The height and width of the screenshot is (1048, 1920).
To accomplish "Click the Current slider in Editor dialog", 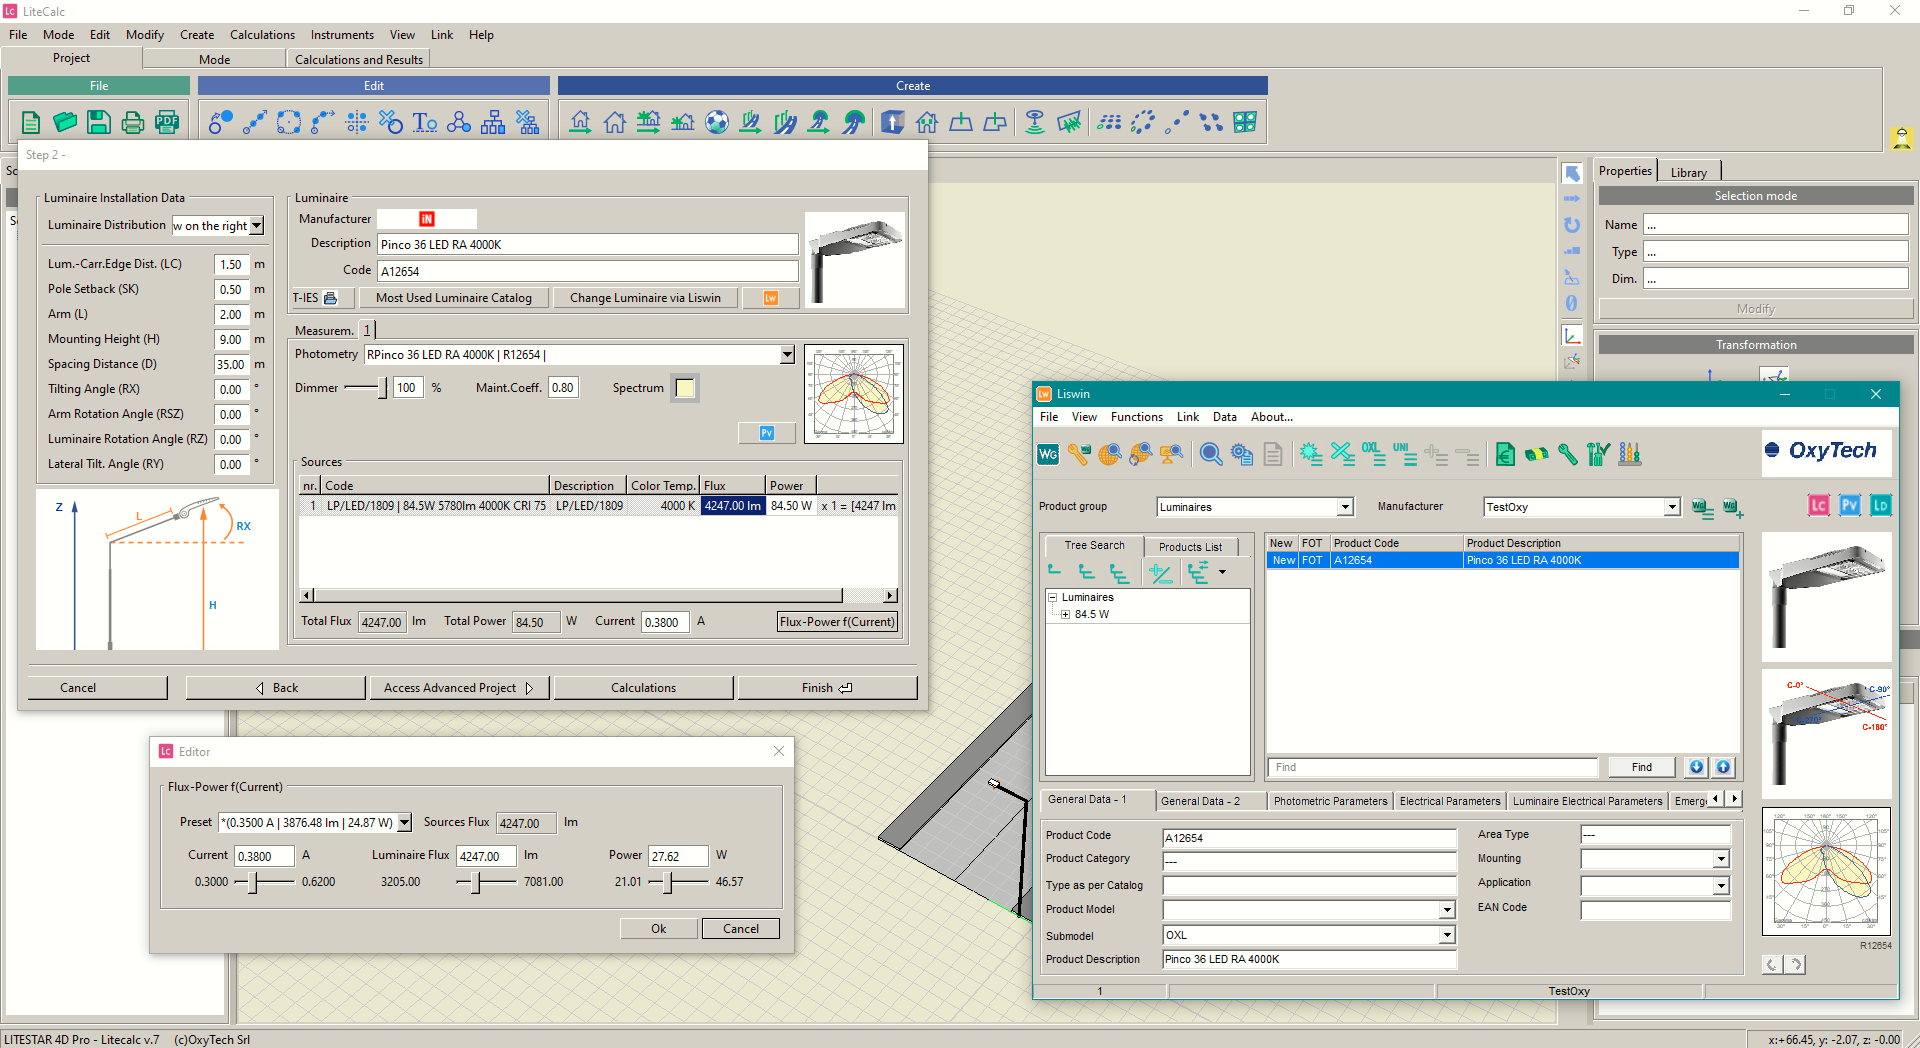I will click(x=253, y=882).
